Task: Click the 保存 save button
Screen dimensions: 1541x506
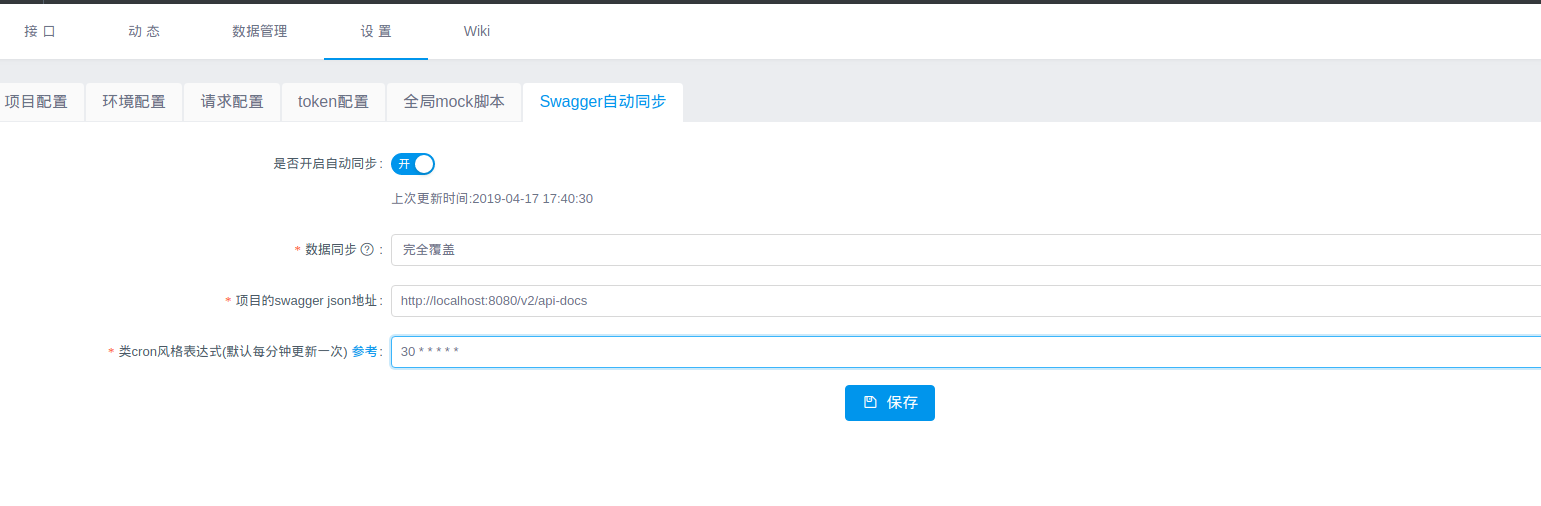Action: [x=890, y=403]
